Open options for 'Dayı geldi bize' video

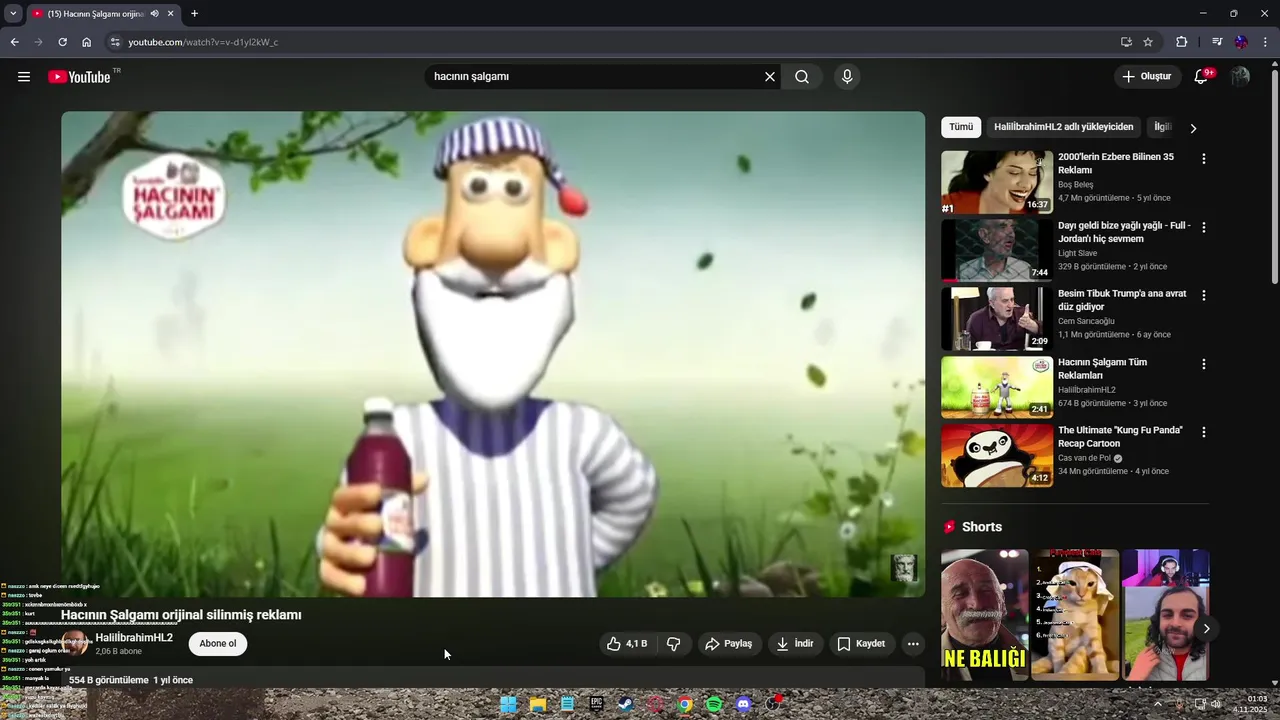[1203, 227]
